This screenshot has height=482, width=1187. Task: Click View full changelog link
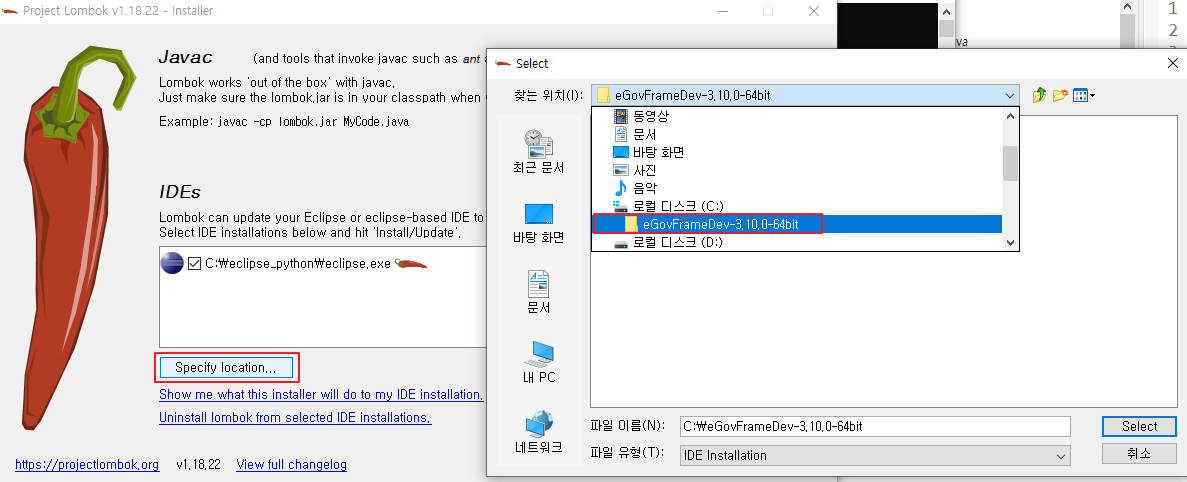tap(291, 465)
